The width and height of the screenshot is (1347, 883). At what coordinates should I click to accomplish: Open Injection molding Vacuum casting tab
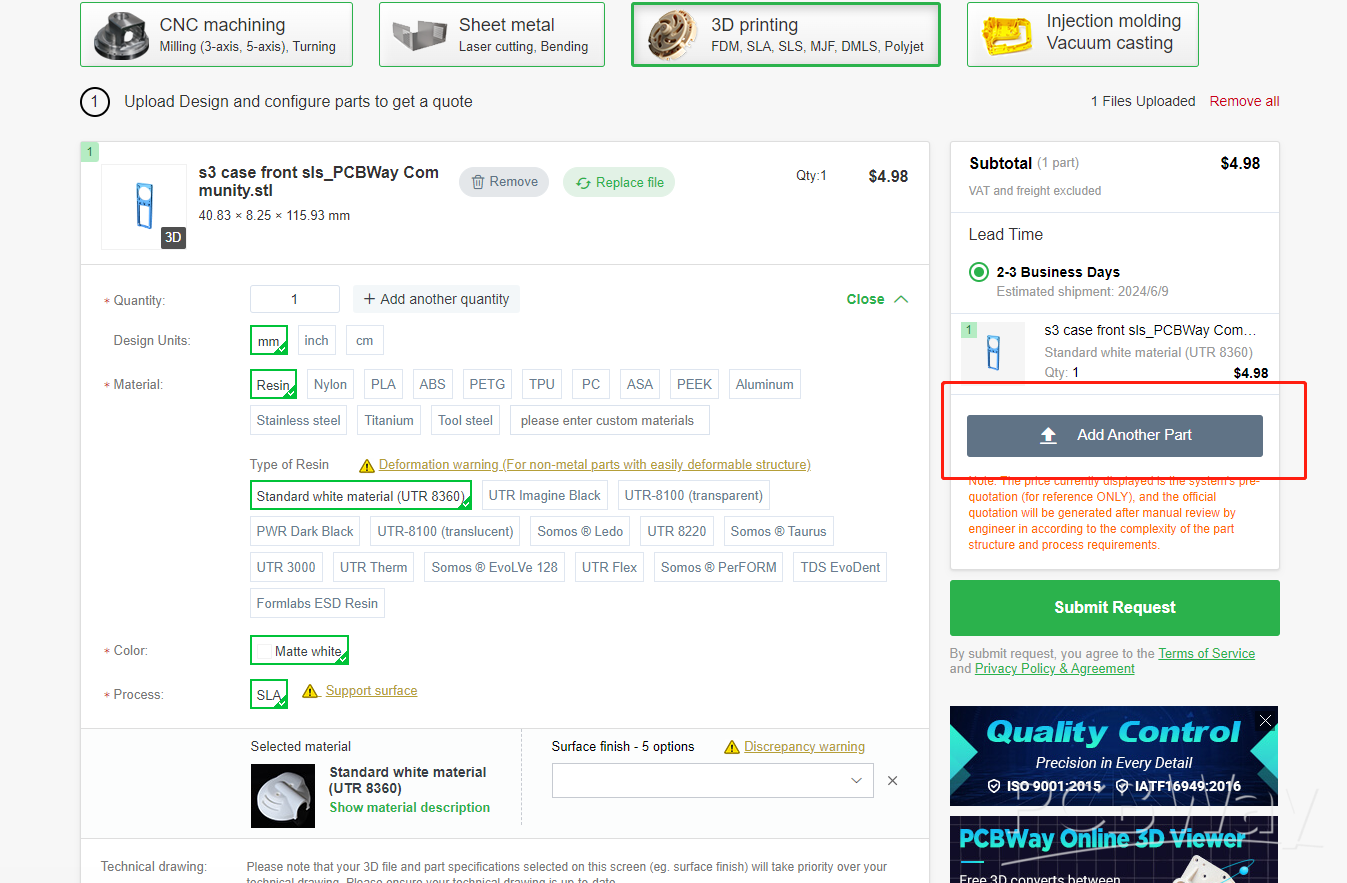click(1083, 35)
